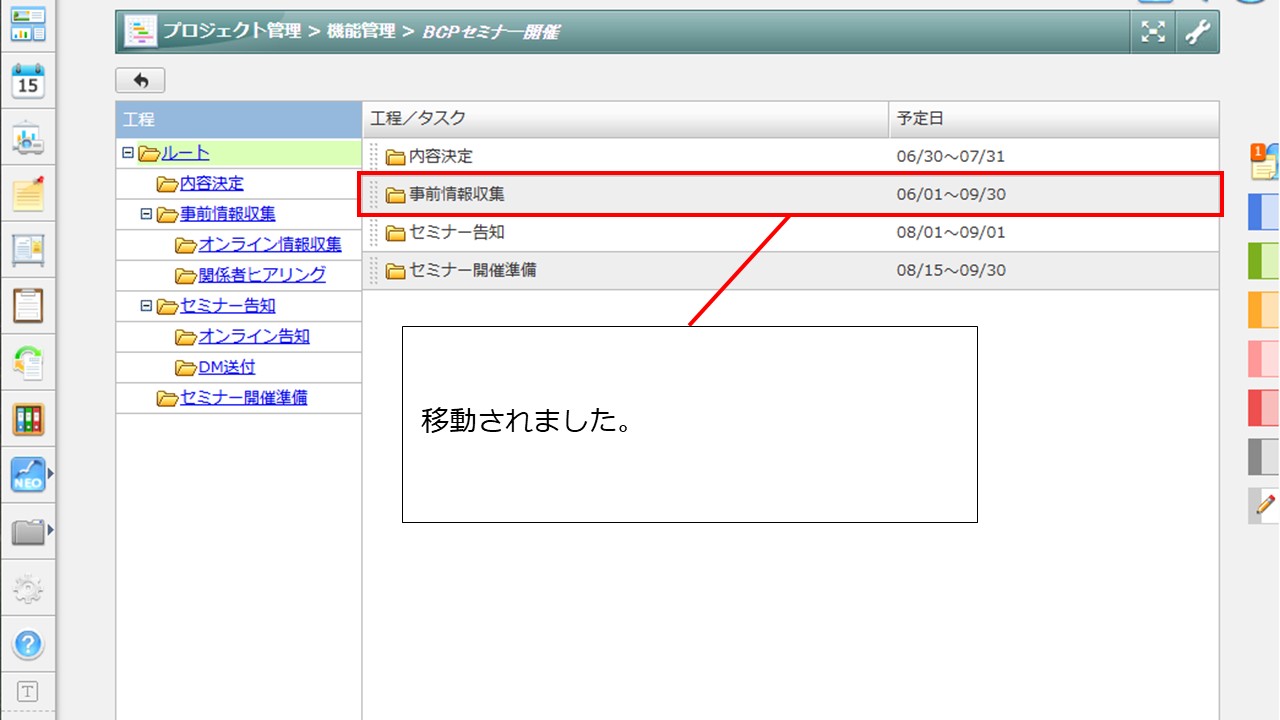
Task: Click the yellow sticky note sidebar icon
Action: click(28, 193)
